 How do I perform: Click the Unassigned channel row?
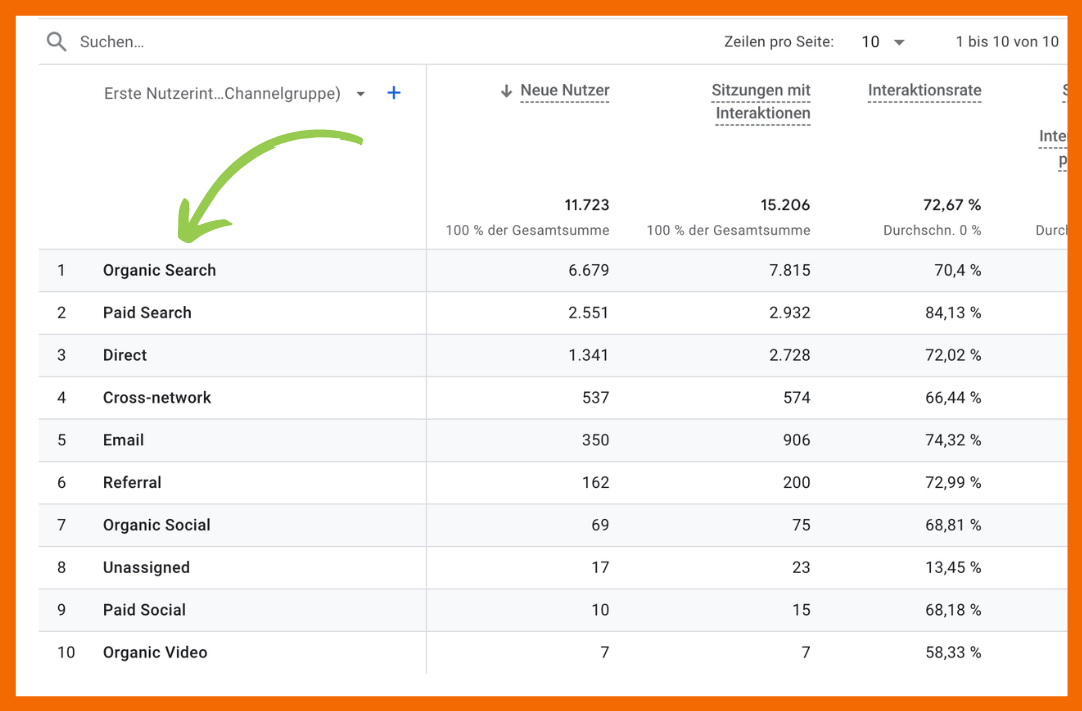pyautogui.click(x=146, y=568)
